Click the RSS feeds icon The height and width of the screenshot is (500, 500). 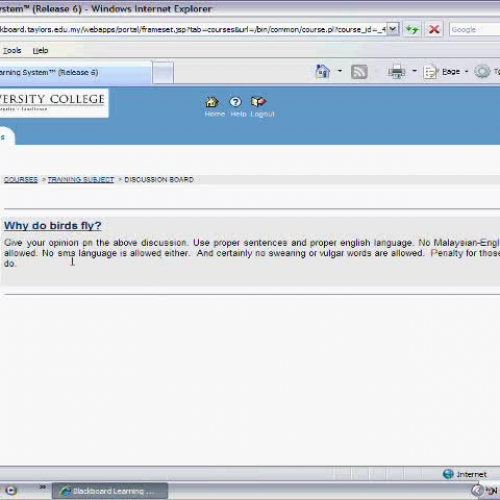359,72
